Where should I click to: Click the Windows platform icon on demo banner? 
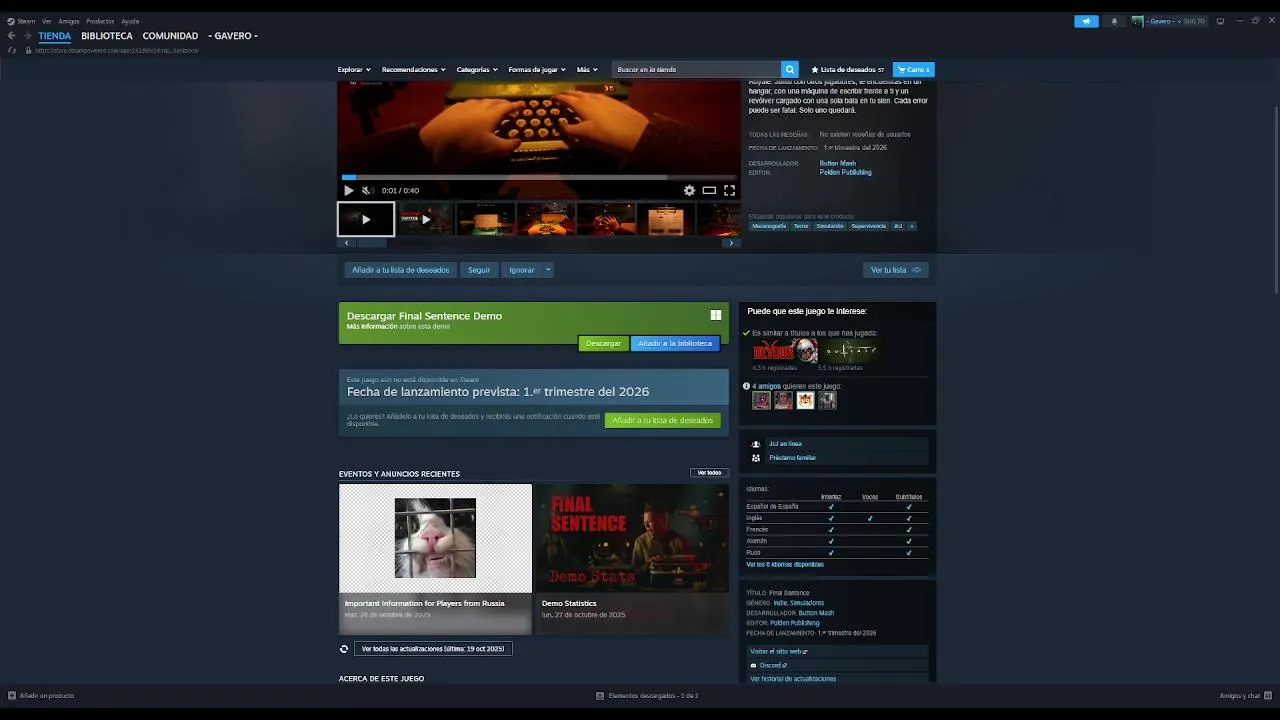coord(716,315)
